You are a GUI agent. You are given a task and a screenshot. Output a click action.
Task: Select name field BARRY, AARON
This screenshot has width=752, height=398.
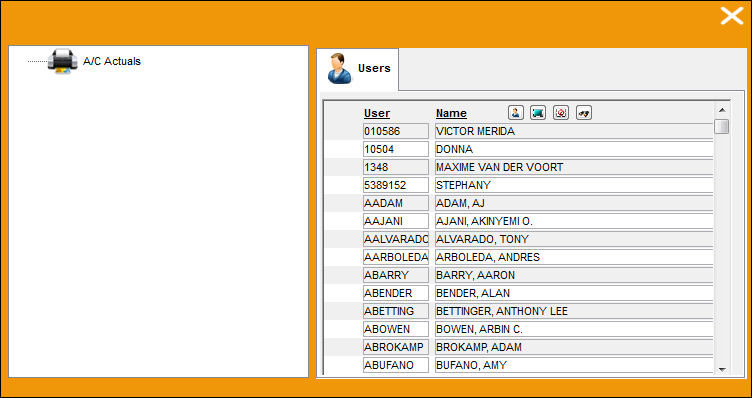click(574, 275)
